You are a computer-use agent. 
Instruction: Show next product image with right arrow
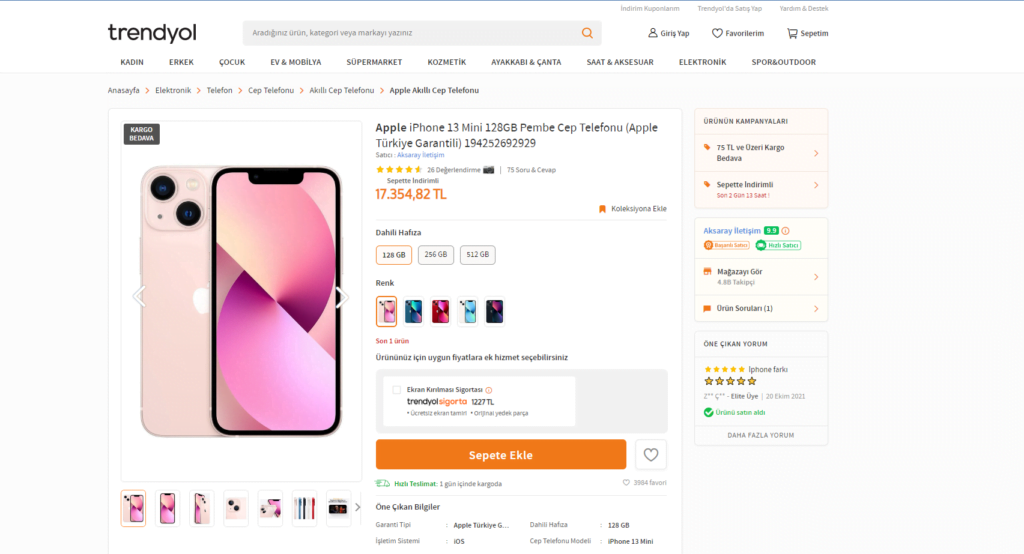(x=341, y=296)
